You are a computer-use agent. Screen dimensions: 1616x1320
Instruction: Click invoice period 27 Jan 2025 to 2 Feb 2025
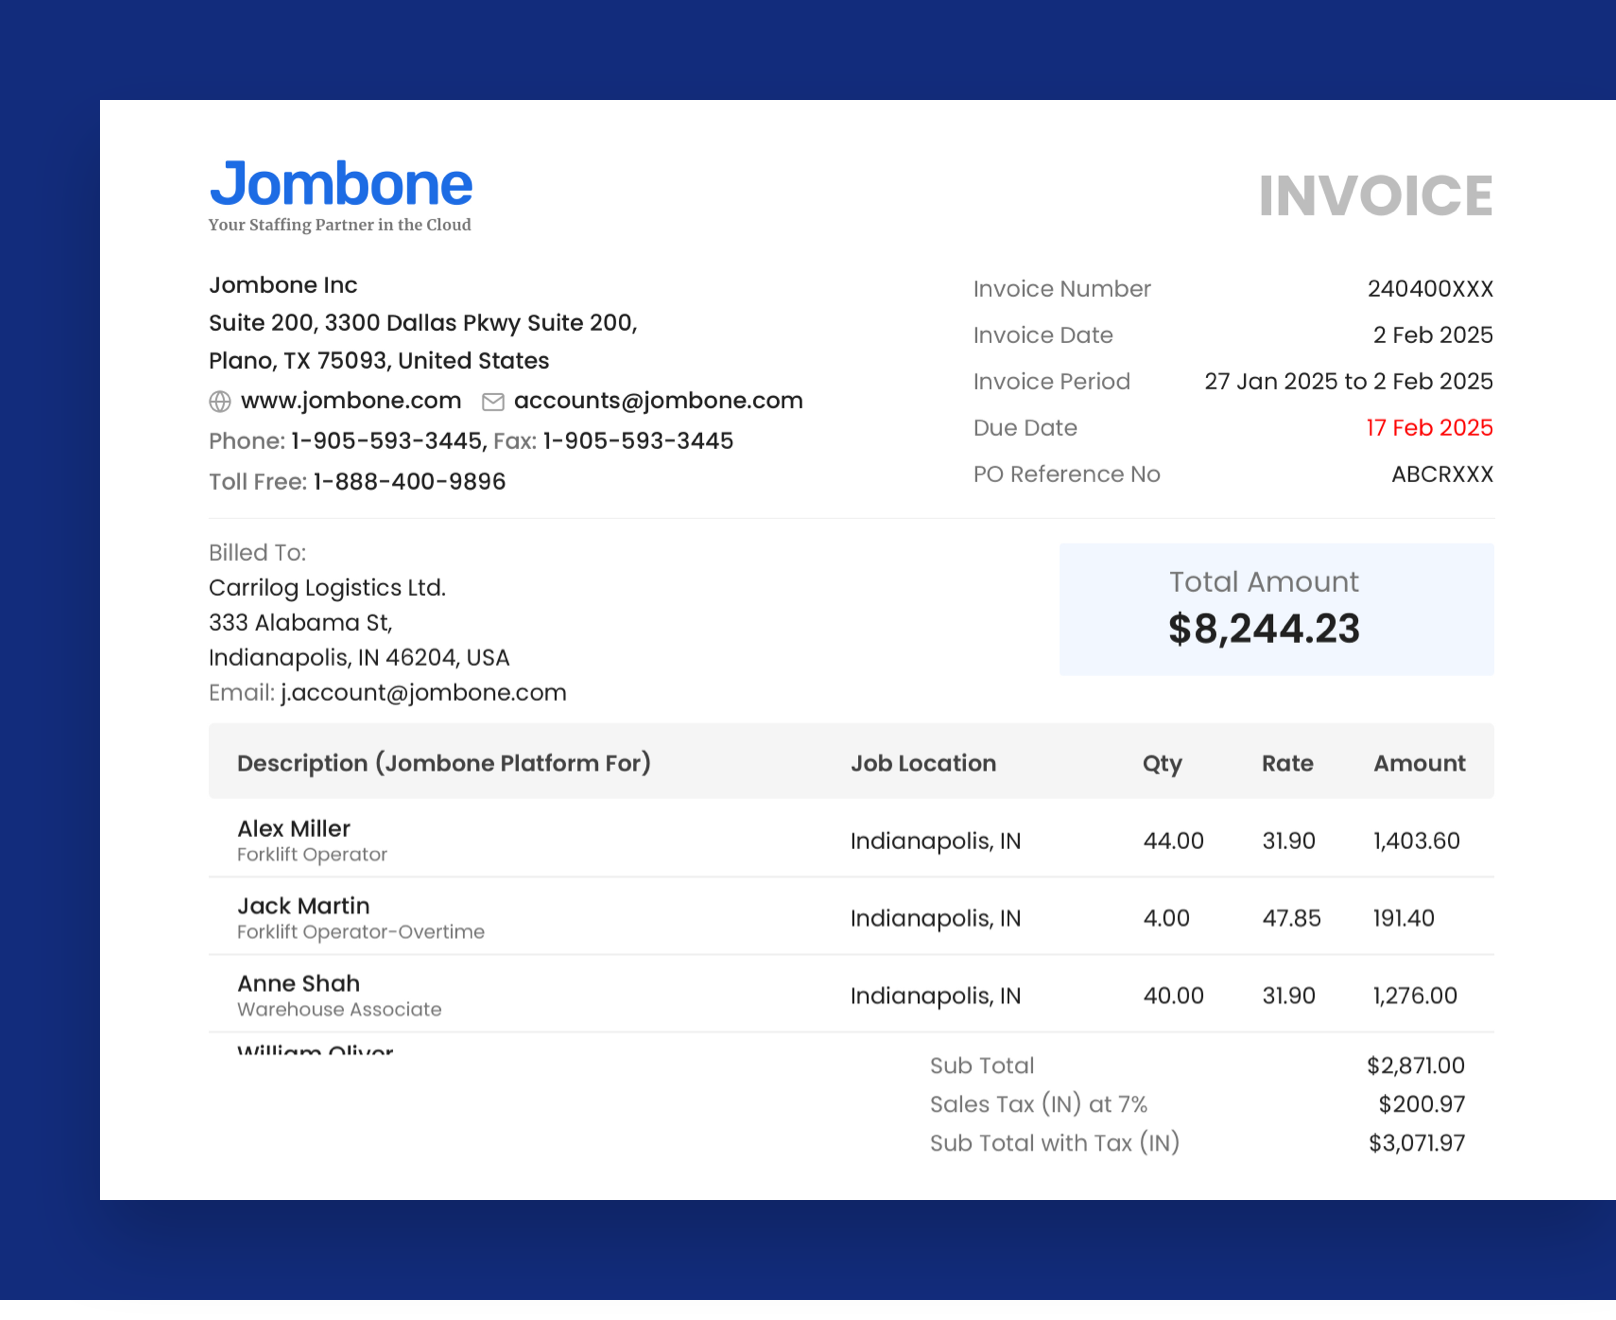(1348, 381)
